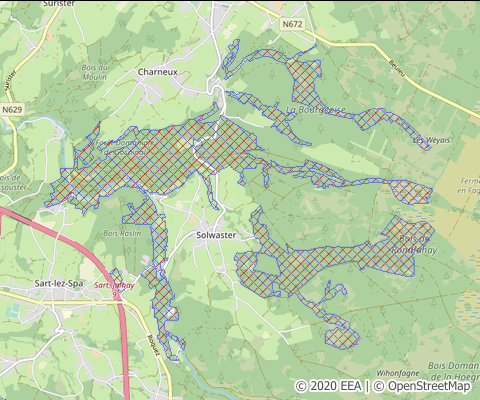This screenshot has width=480, height=400.
Task: Click the N672 road shield
Action: coord(292,24)
